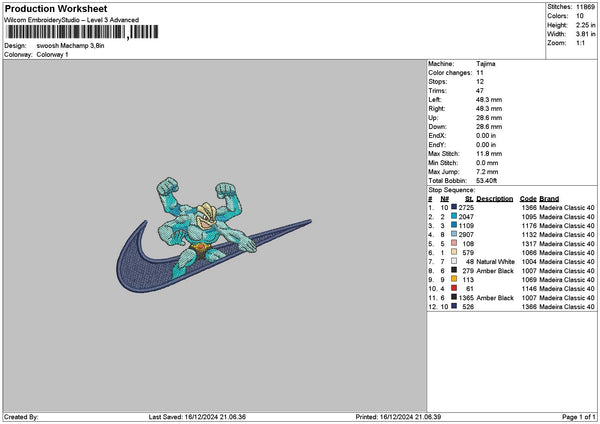Click the 'Right:' label

437,109
